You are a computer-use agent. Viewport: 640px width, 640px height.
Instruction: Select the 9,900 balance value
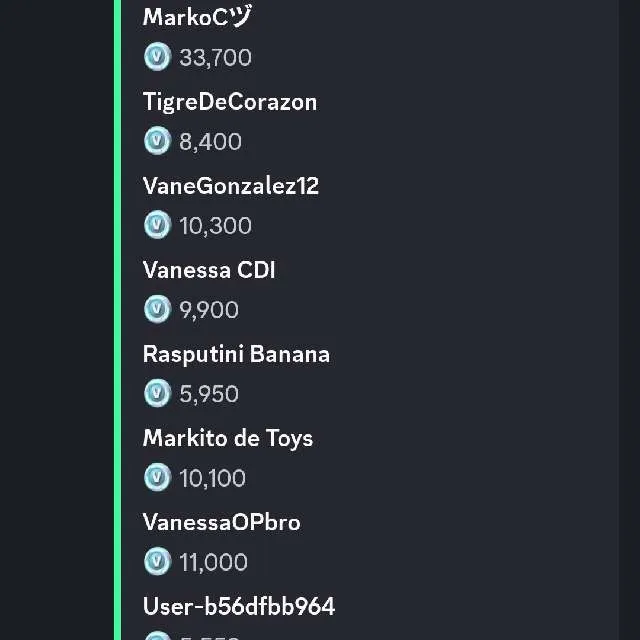(x=209, y=310)
